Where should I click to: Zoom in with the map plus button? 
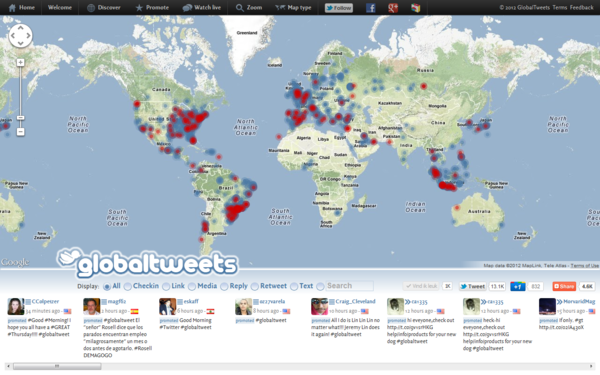[x=20, y=62]
